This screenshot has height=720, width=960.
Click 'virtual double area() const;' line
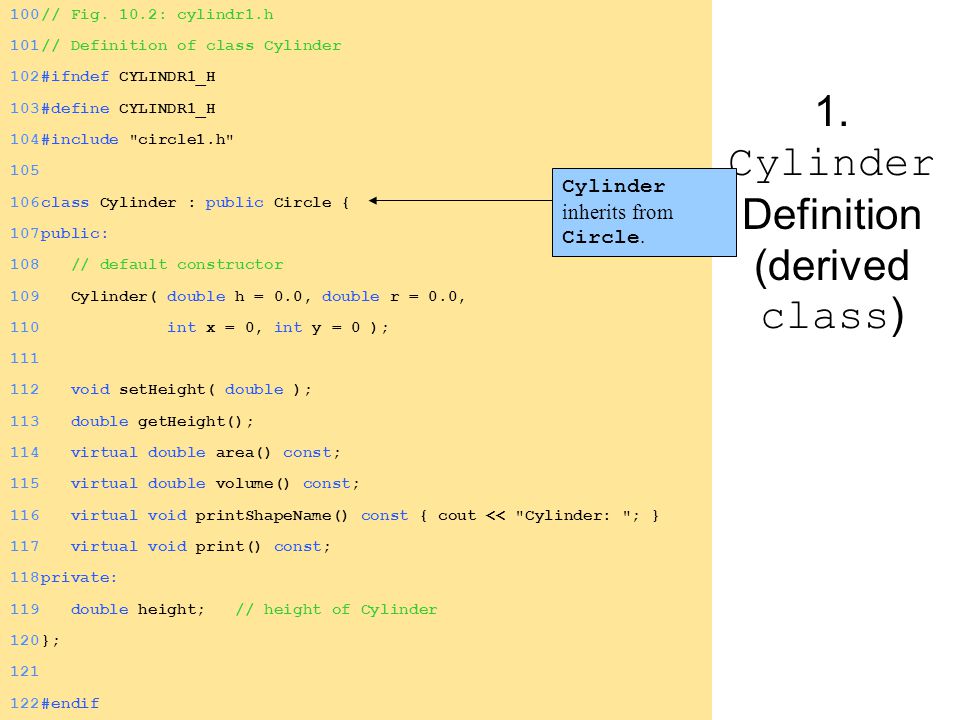pyautogui.click(x=205, y=452)
